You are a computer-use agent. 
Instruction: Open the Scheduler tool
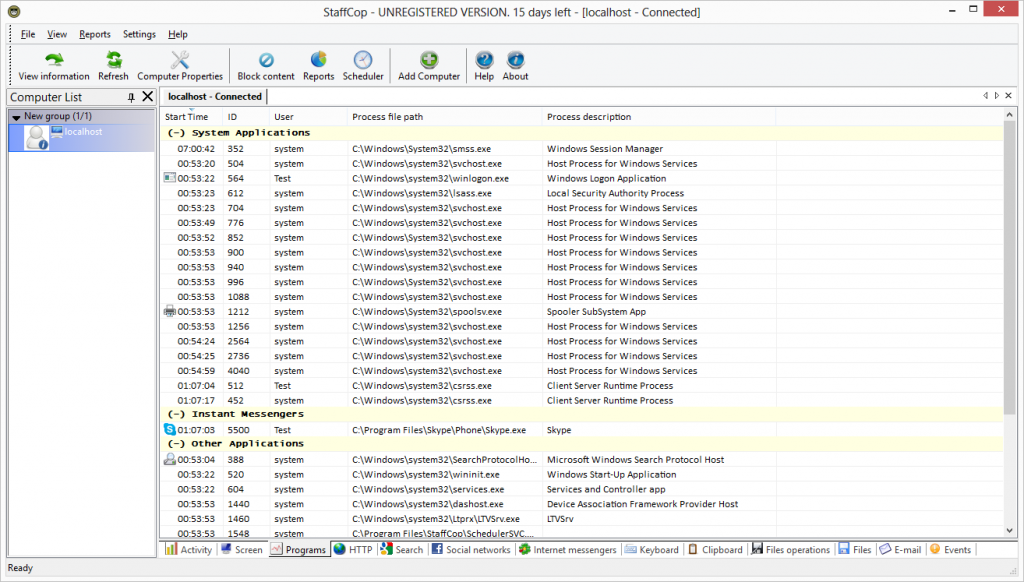[x=363, y=61]
